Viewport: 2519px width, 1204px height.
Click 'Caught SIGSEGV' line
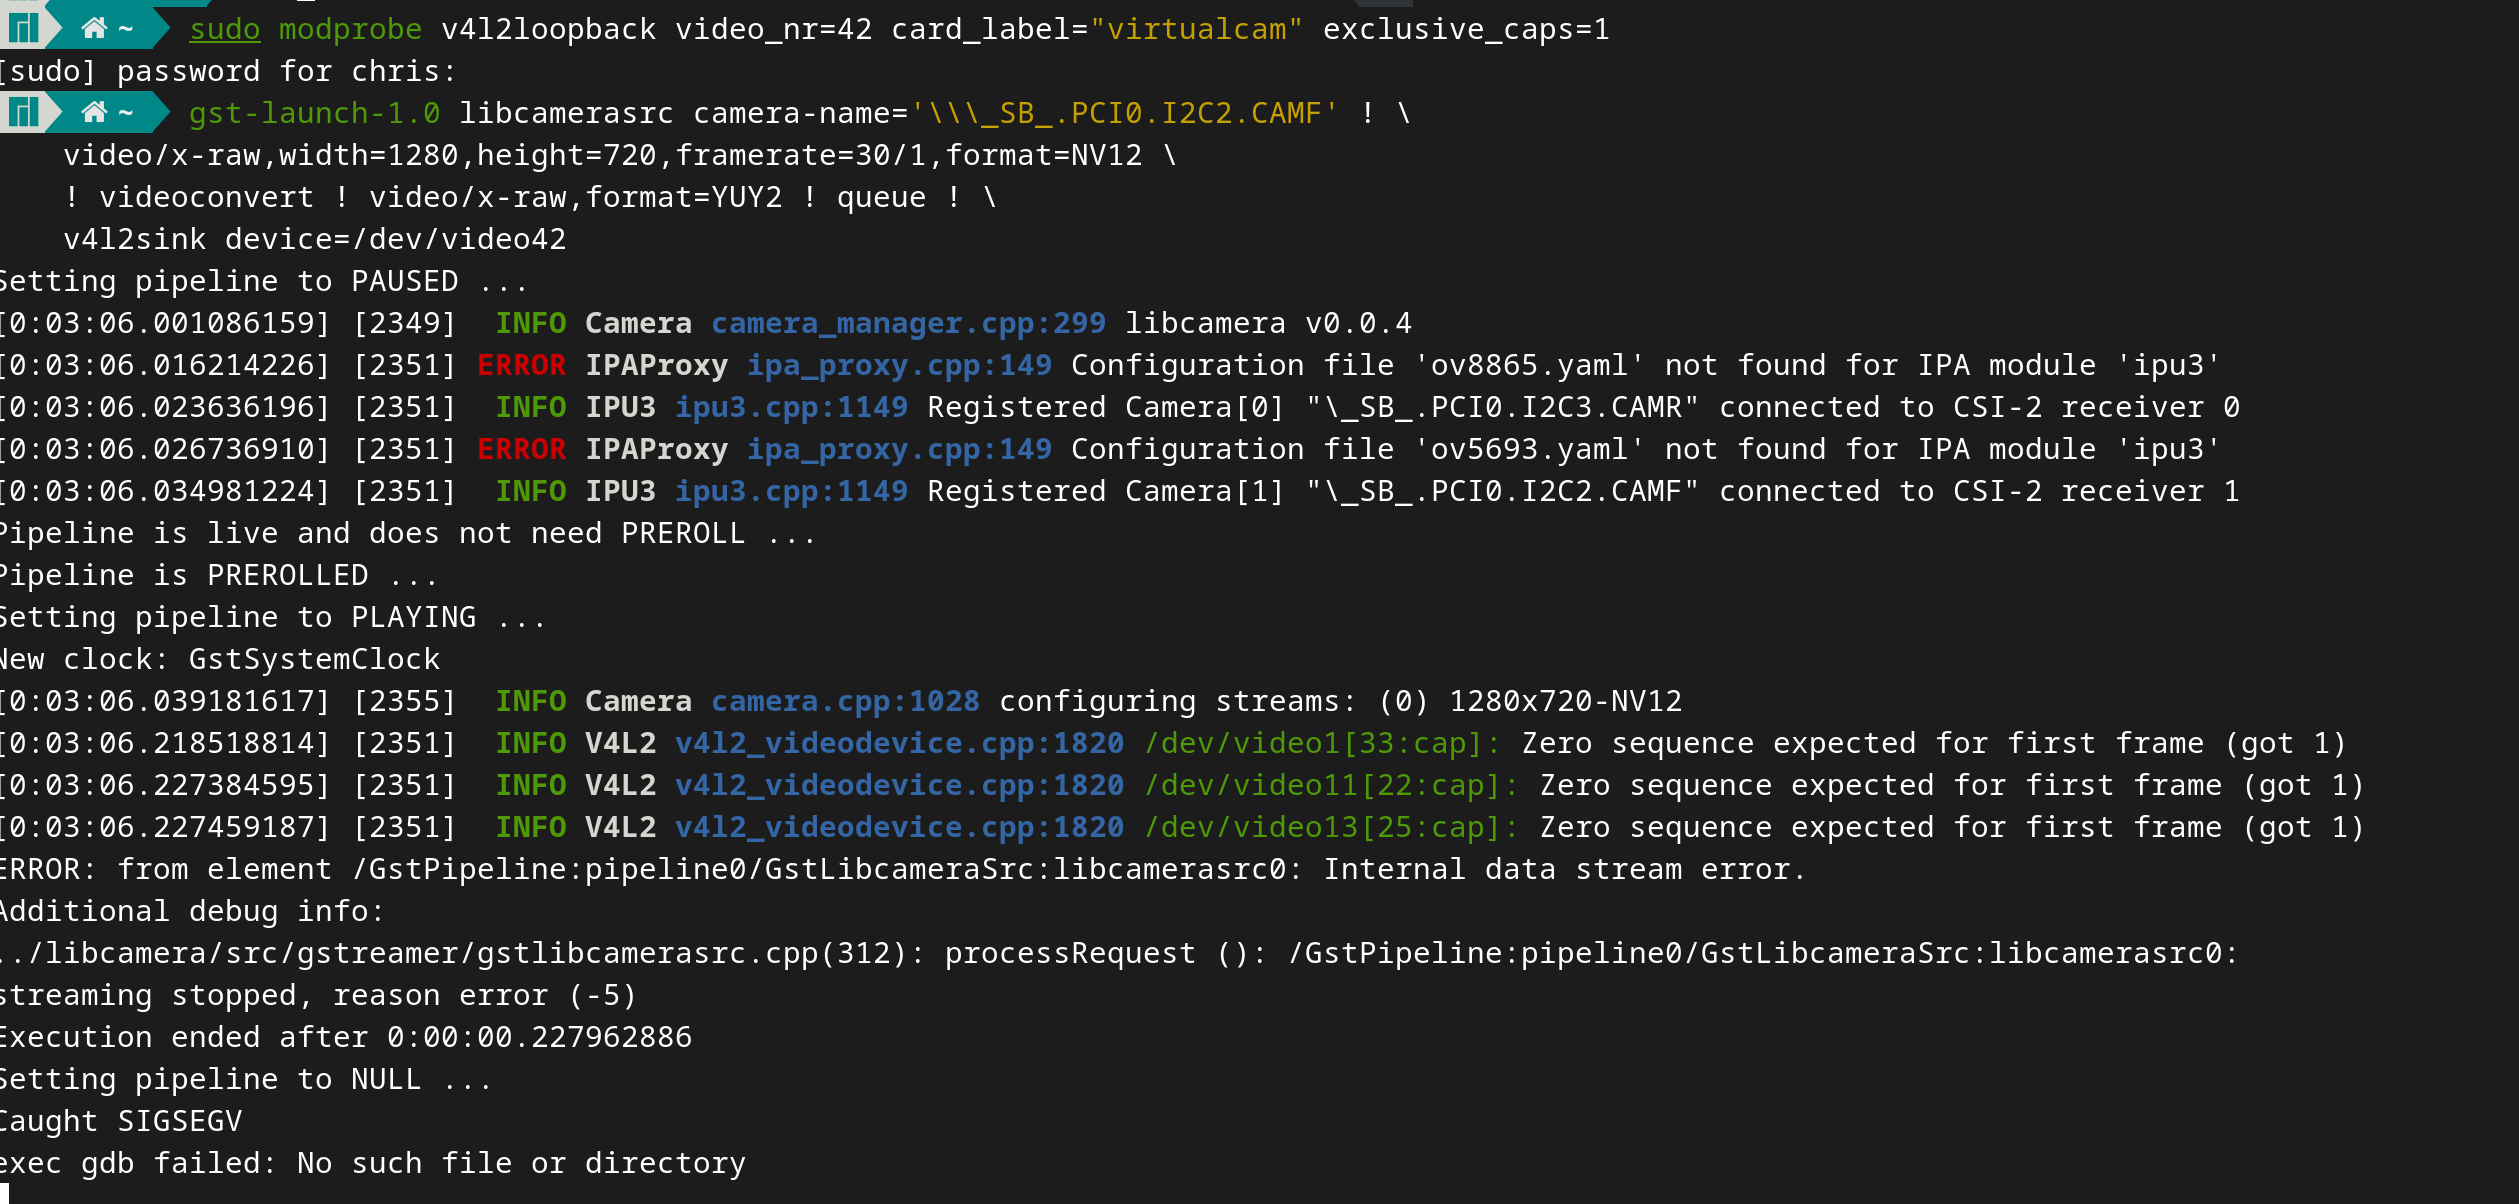coord(121,1122)
